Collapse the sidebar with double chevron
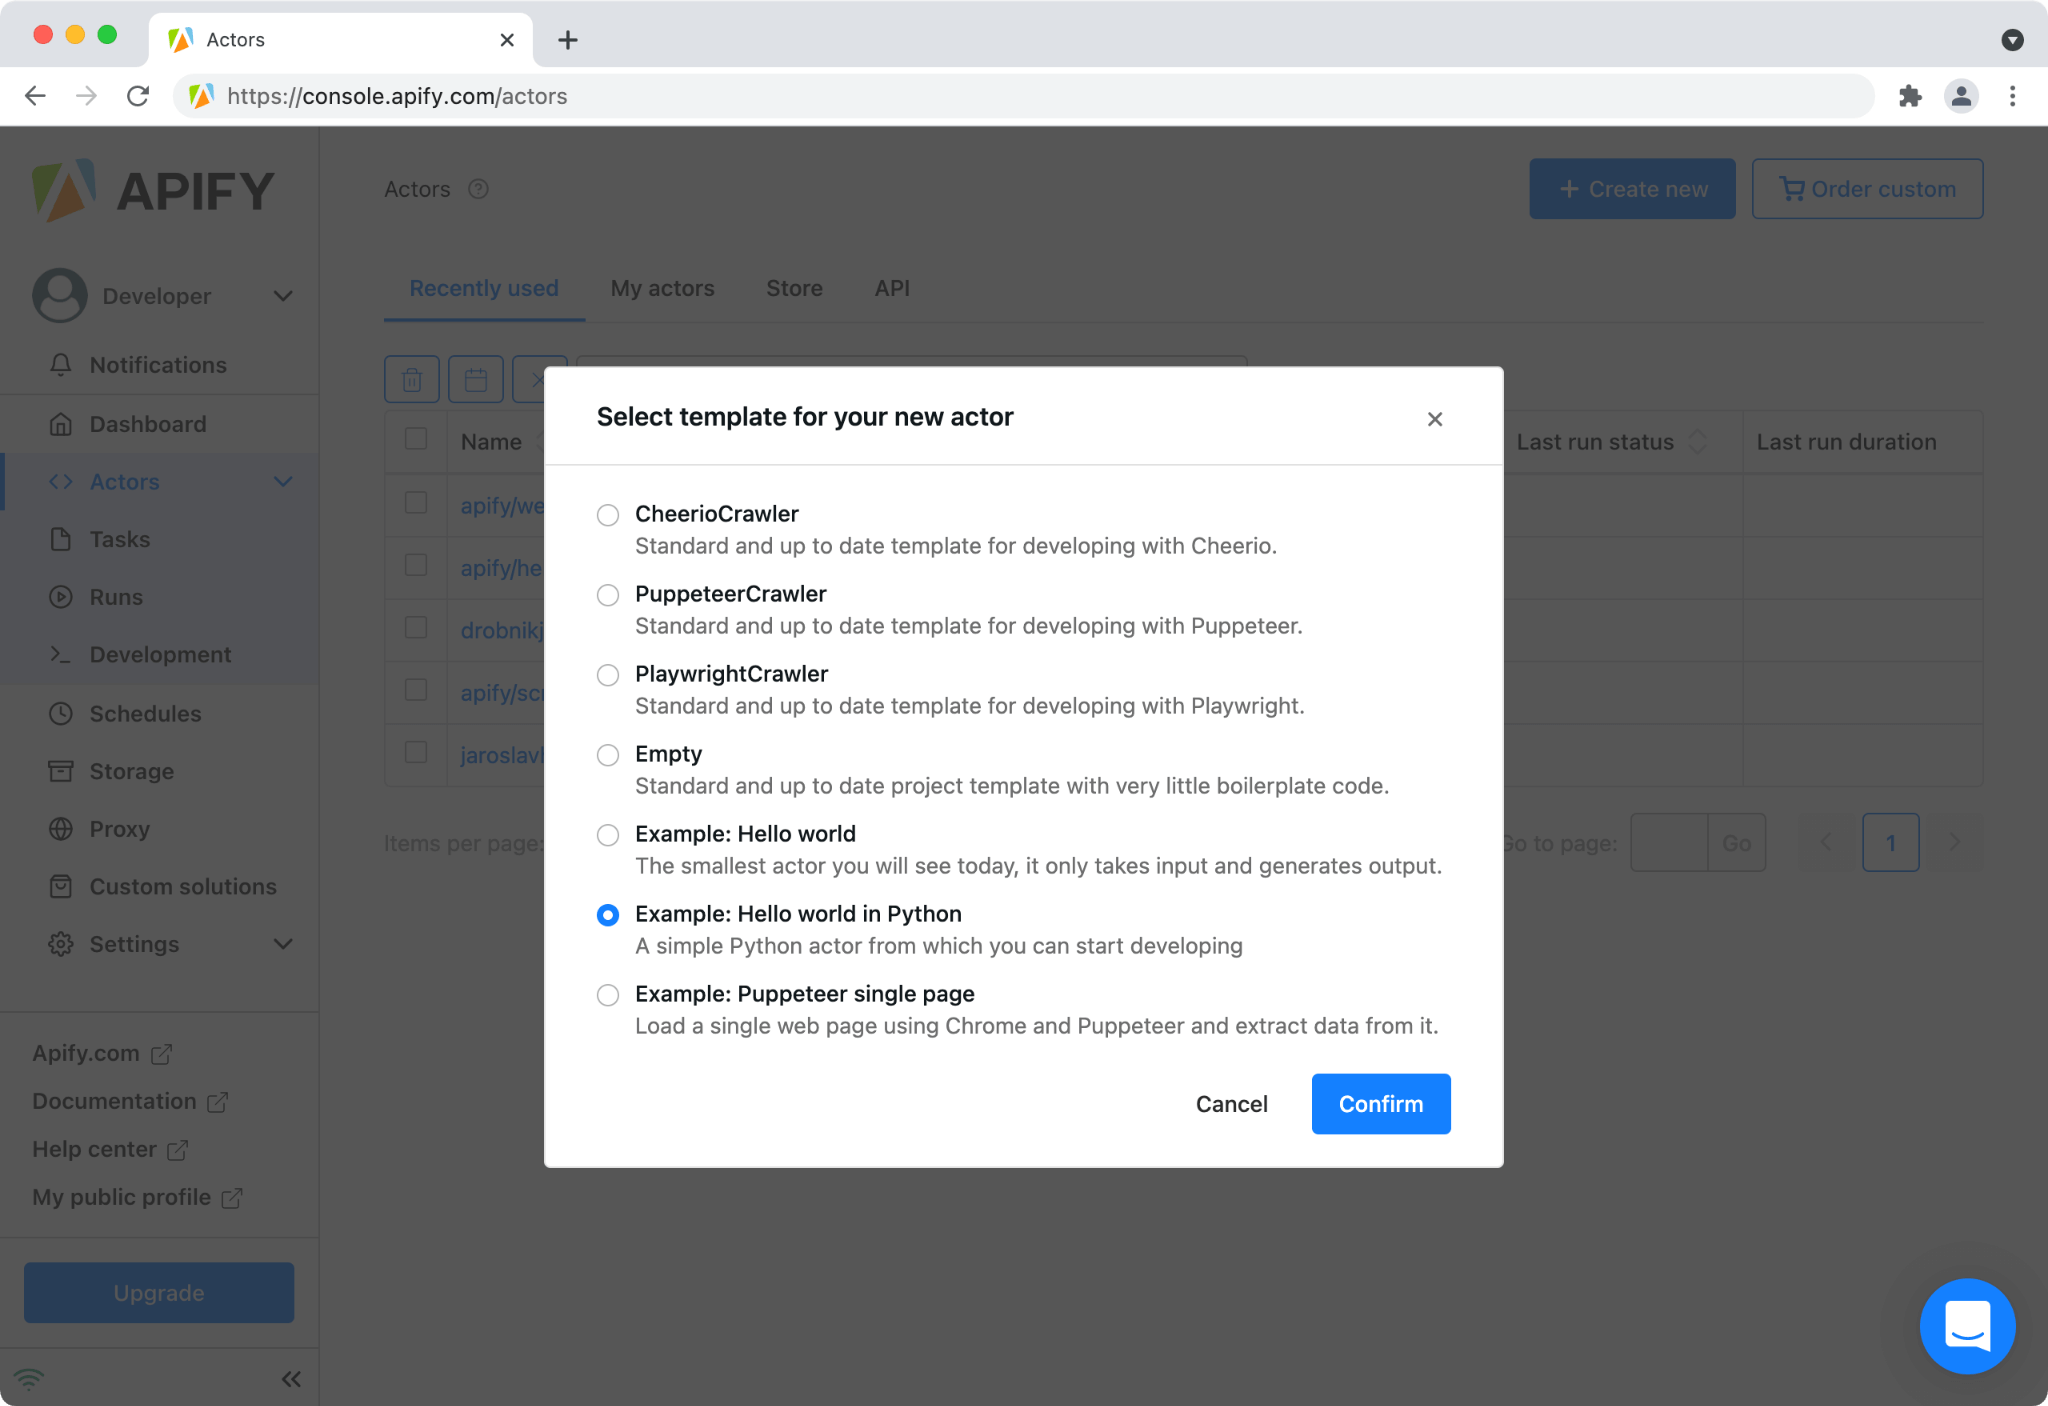Screen dimensions: 2048x1406 (x=291, y=1380)
